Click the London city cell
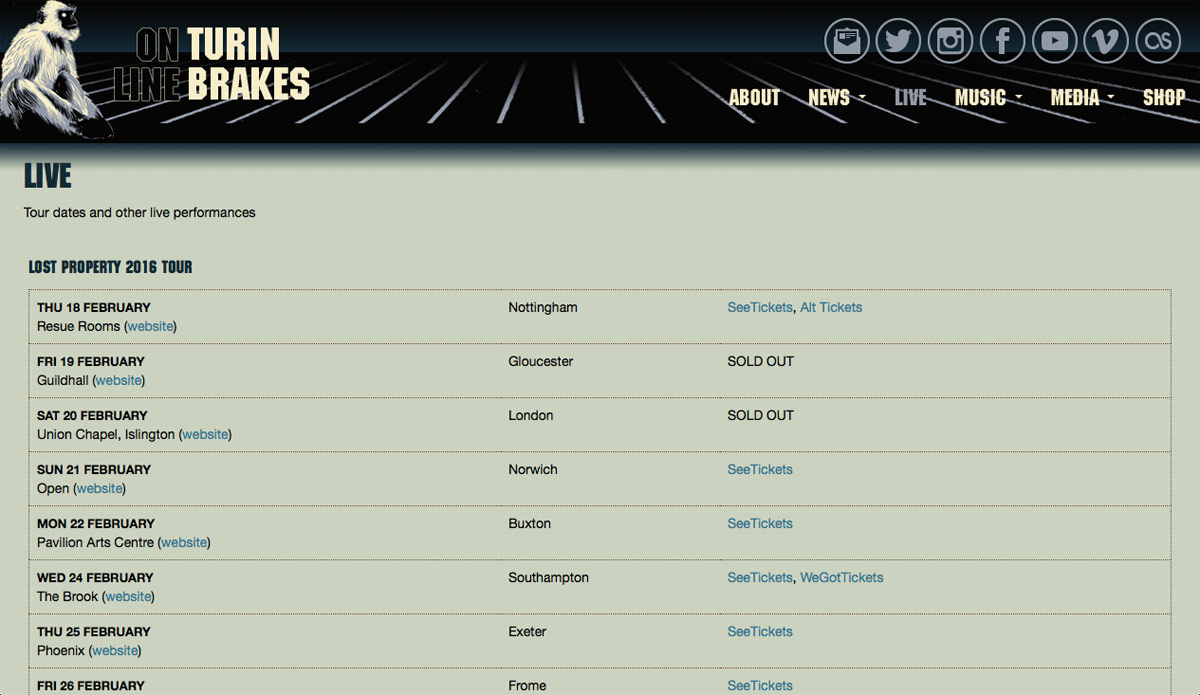This screenshot has height=695, width=1200. [531, 415]
